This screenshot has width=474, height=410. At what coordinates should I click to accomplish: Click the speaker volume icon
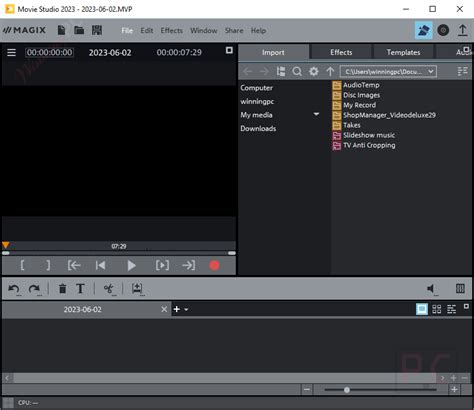[431, 289]
